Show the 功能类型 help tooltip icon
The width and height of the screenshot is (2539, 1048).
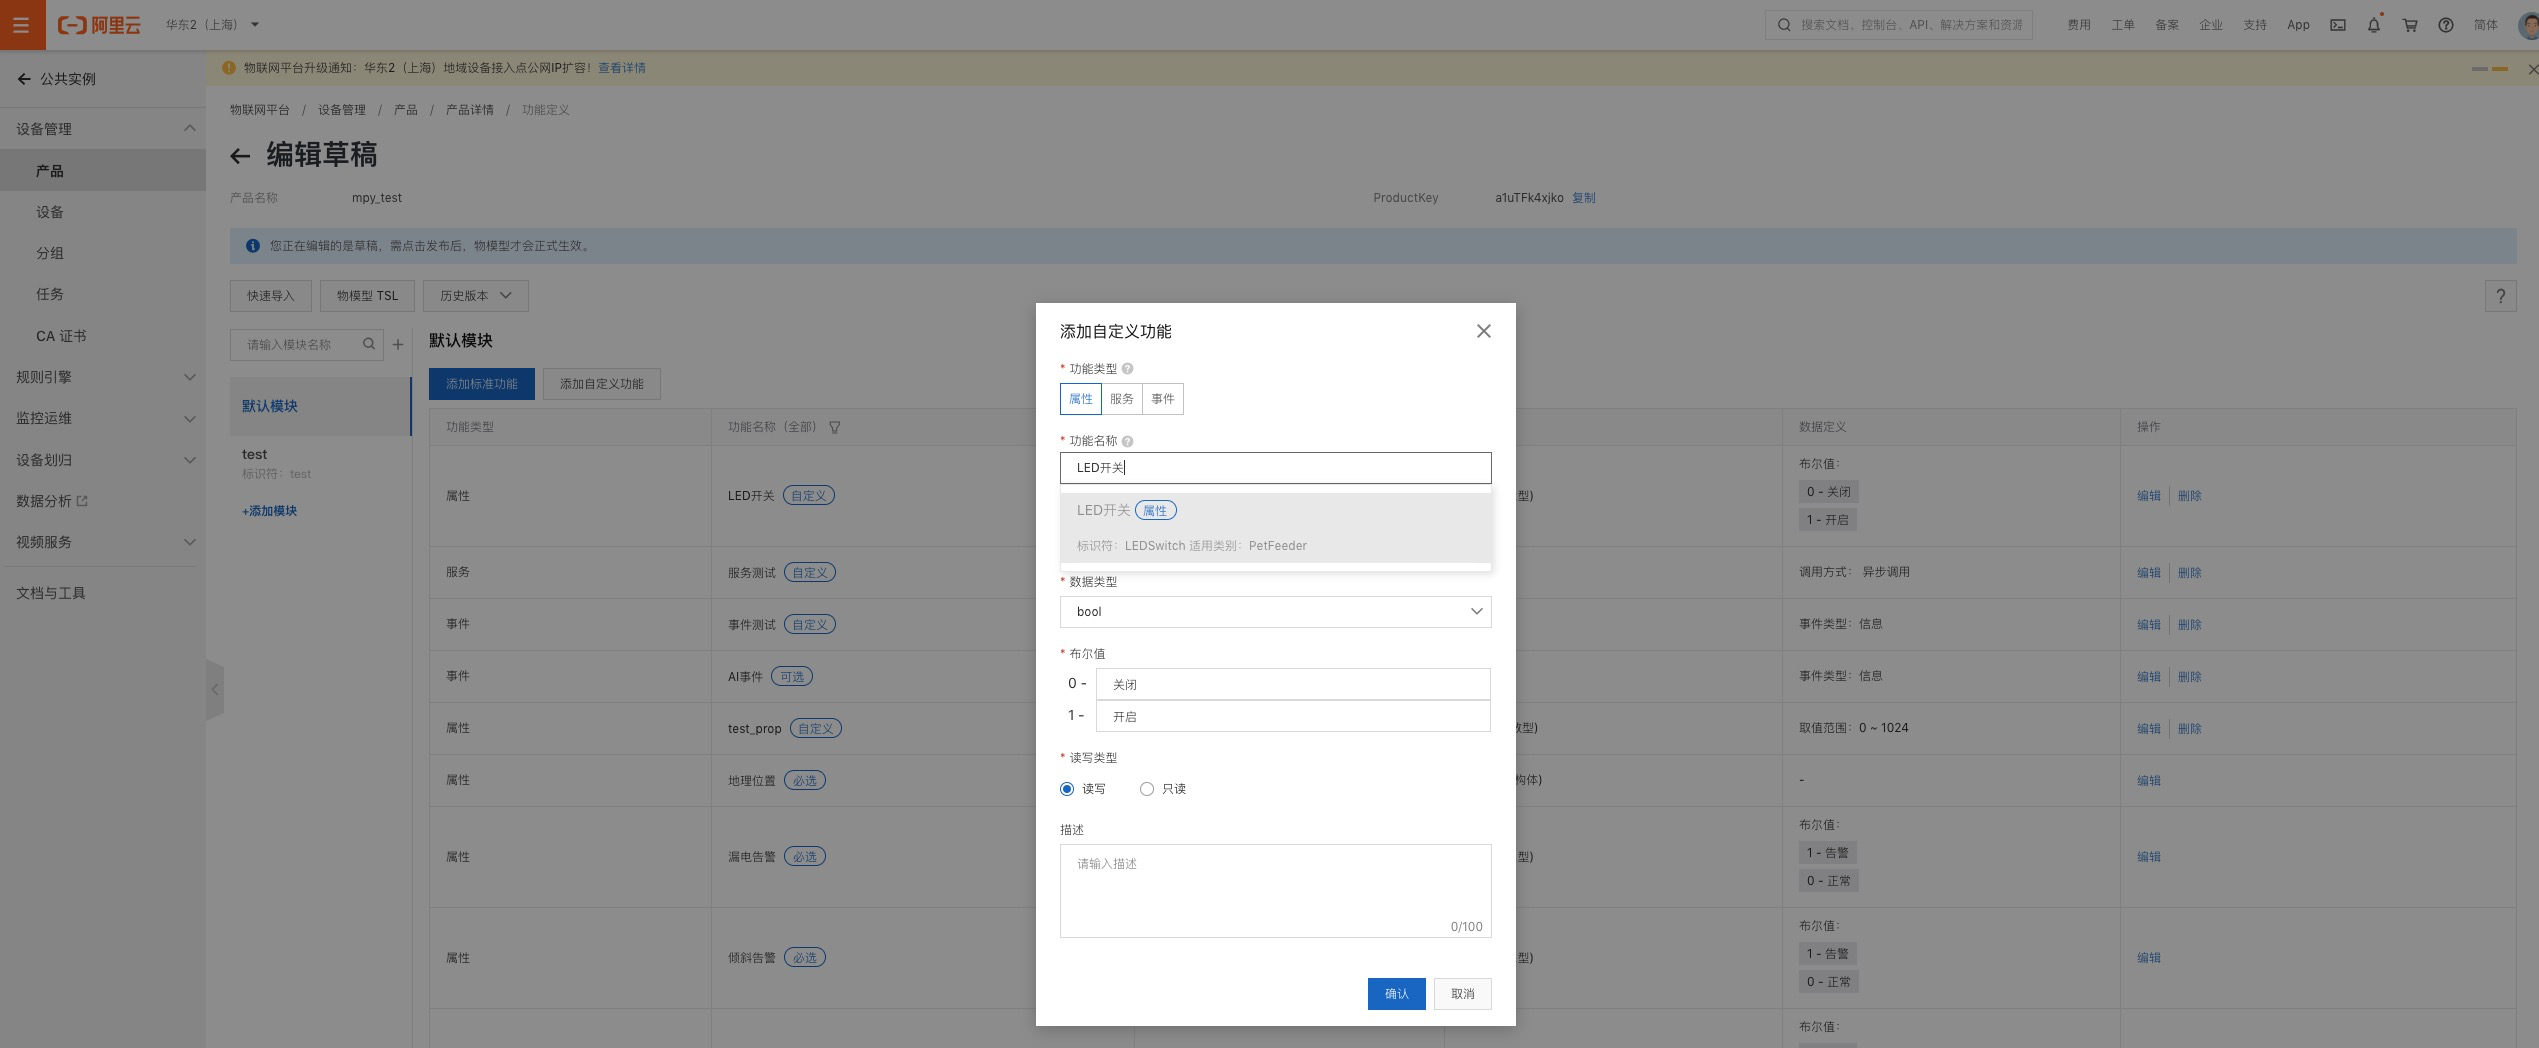point(1128,369)
